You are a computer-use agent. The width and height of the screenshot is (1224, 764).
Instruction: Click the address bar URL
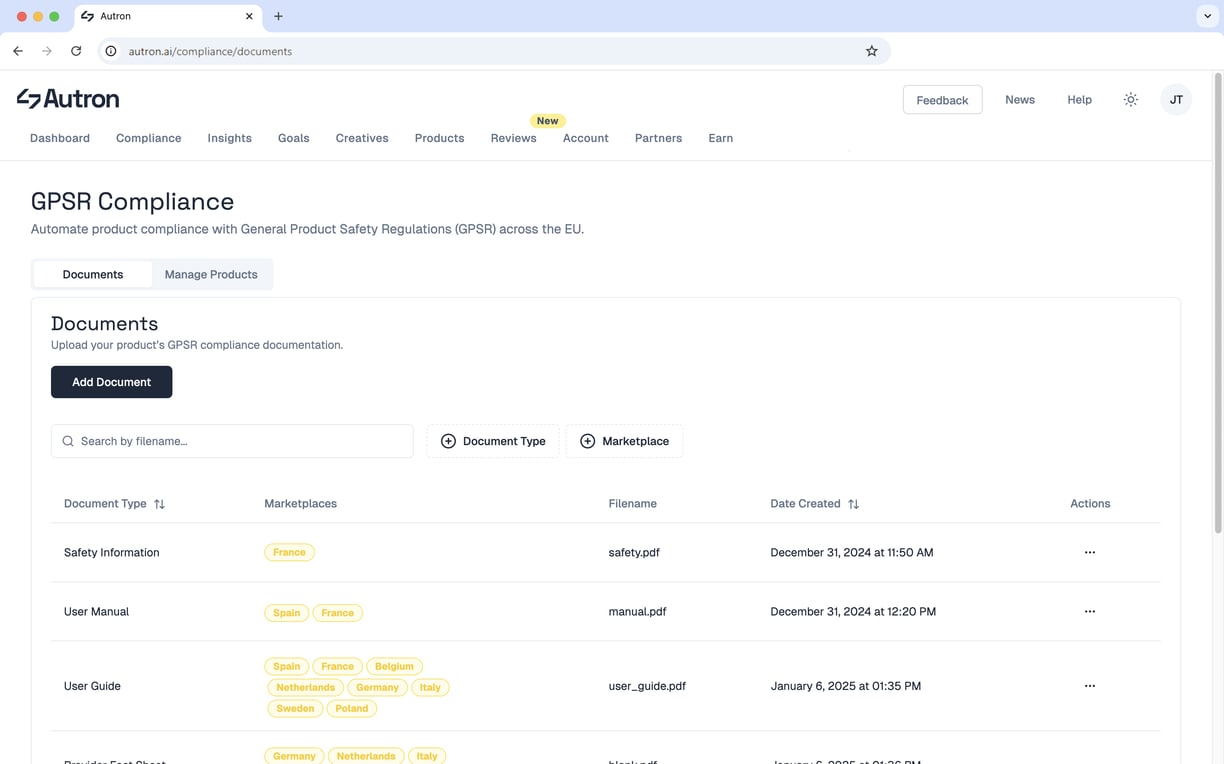pos(210,51)
